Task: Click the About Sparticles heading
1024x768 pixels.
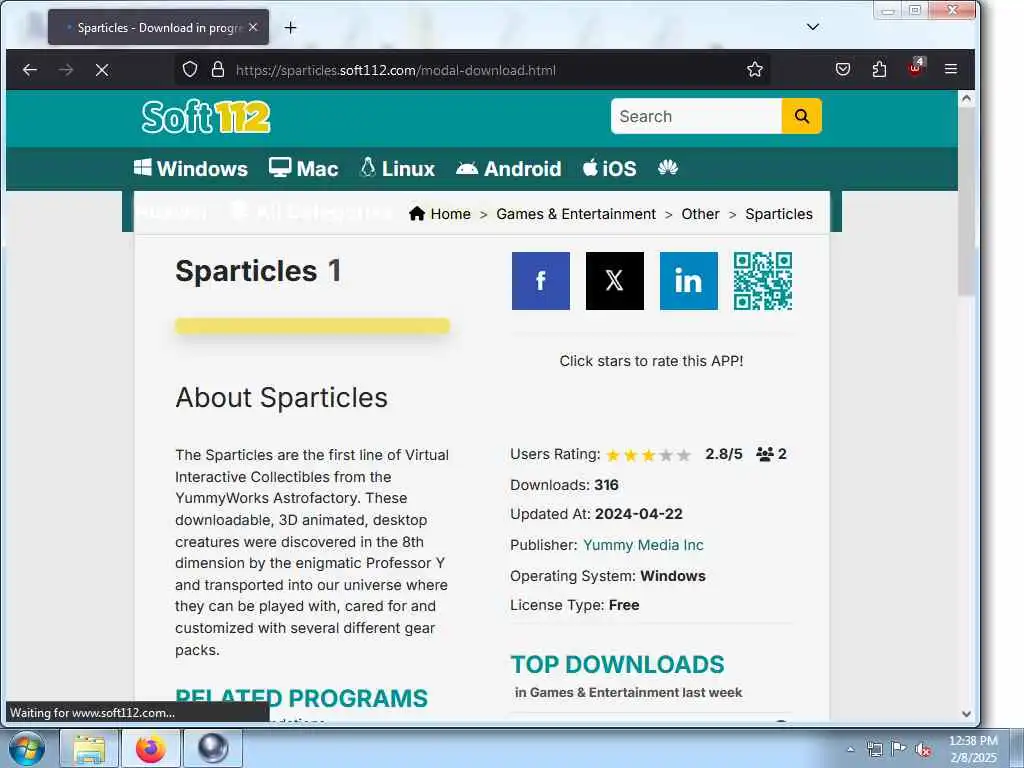Action: point(281,397)
